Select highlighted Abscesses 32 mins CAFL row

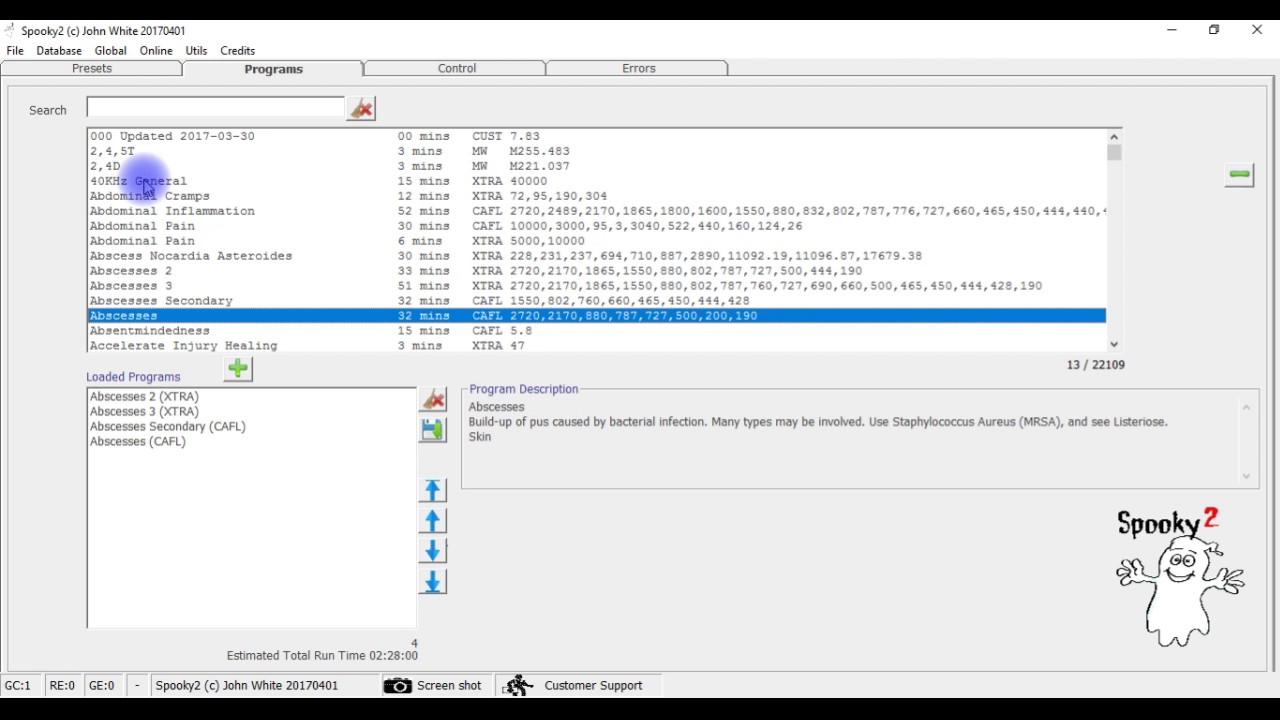[597, 316]
